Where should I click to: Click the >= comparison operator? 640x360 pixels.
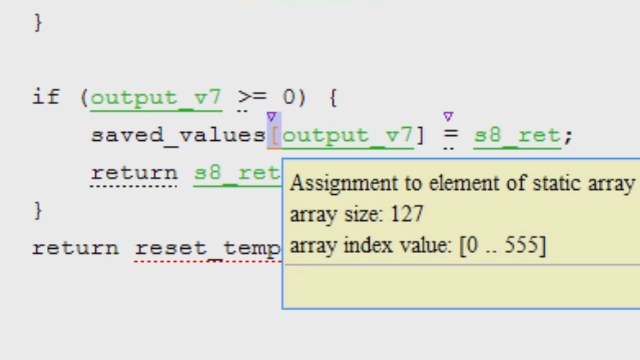click(252, 98)
